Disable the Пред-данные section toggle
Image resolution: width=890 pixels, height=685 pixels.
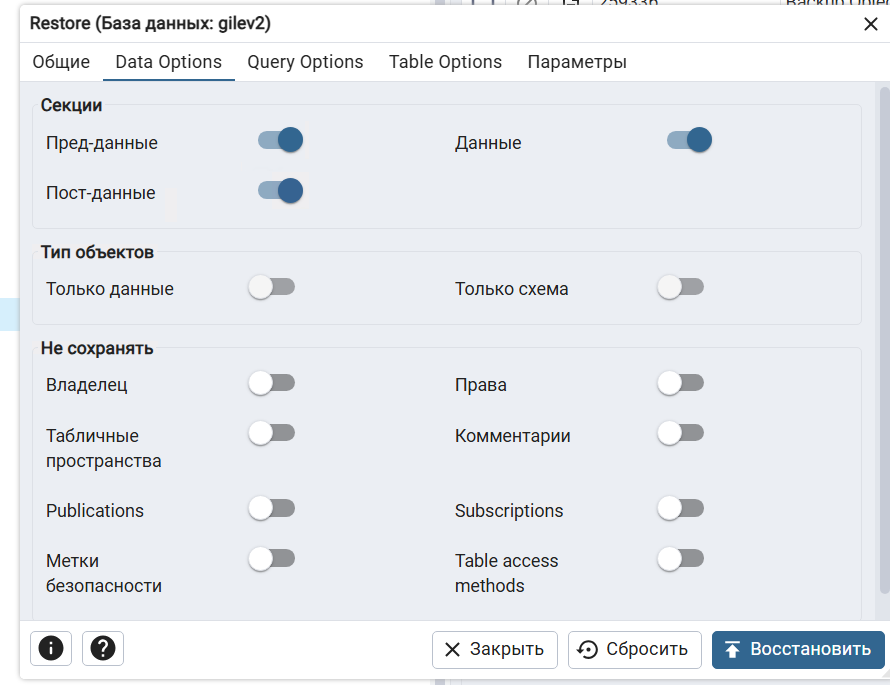click(x=280, y=140)
